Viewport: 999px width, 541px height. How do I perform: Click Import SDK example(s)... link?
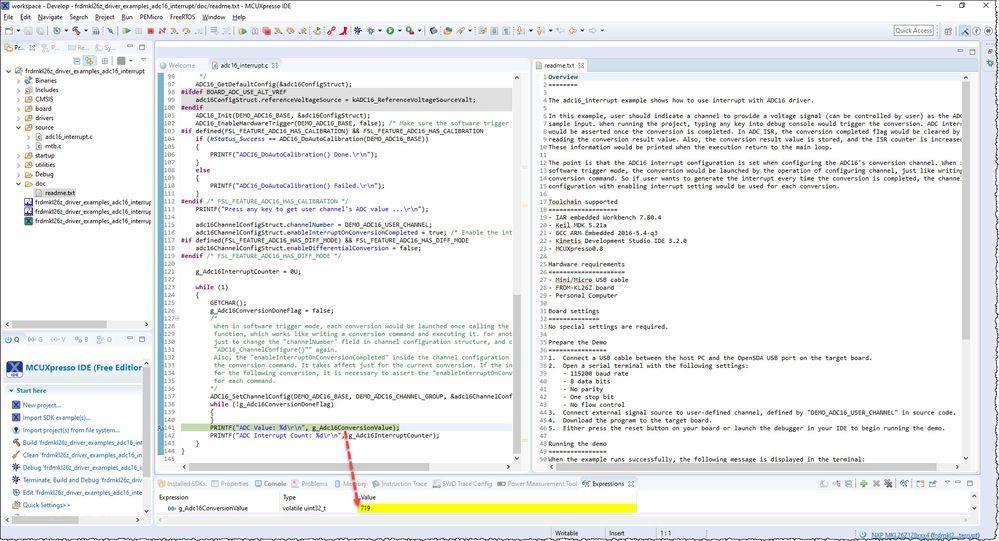coord(57,417)
